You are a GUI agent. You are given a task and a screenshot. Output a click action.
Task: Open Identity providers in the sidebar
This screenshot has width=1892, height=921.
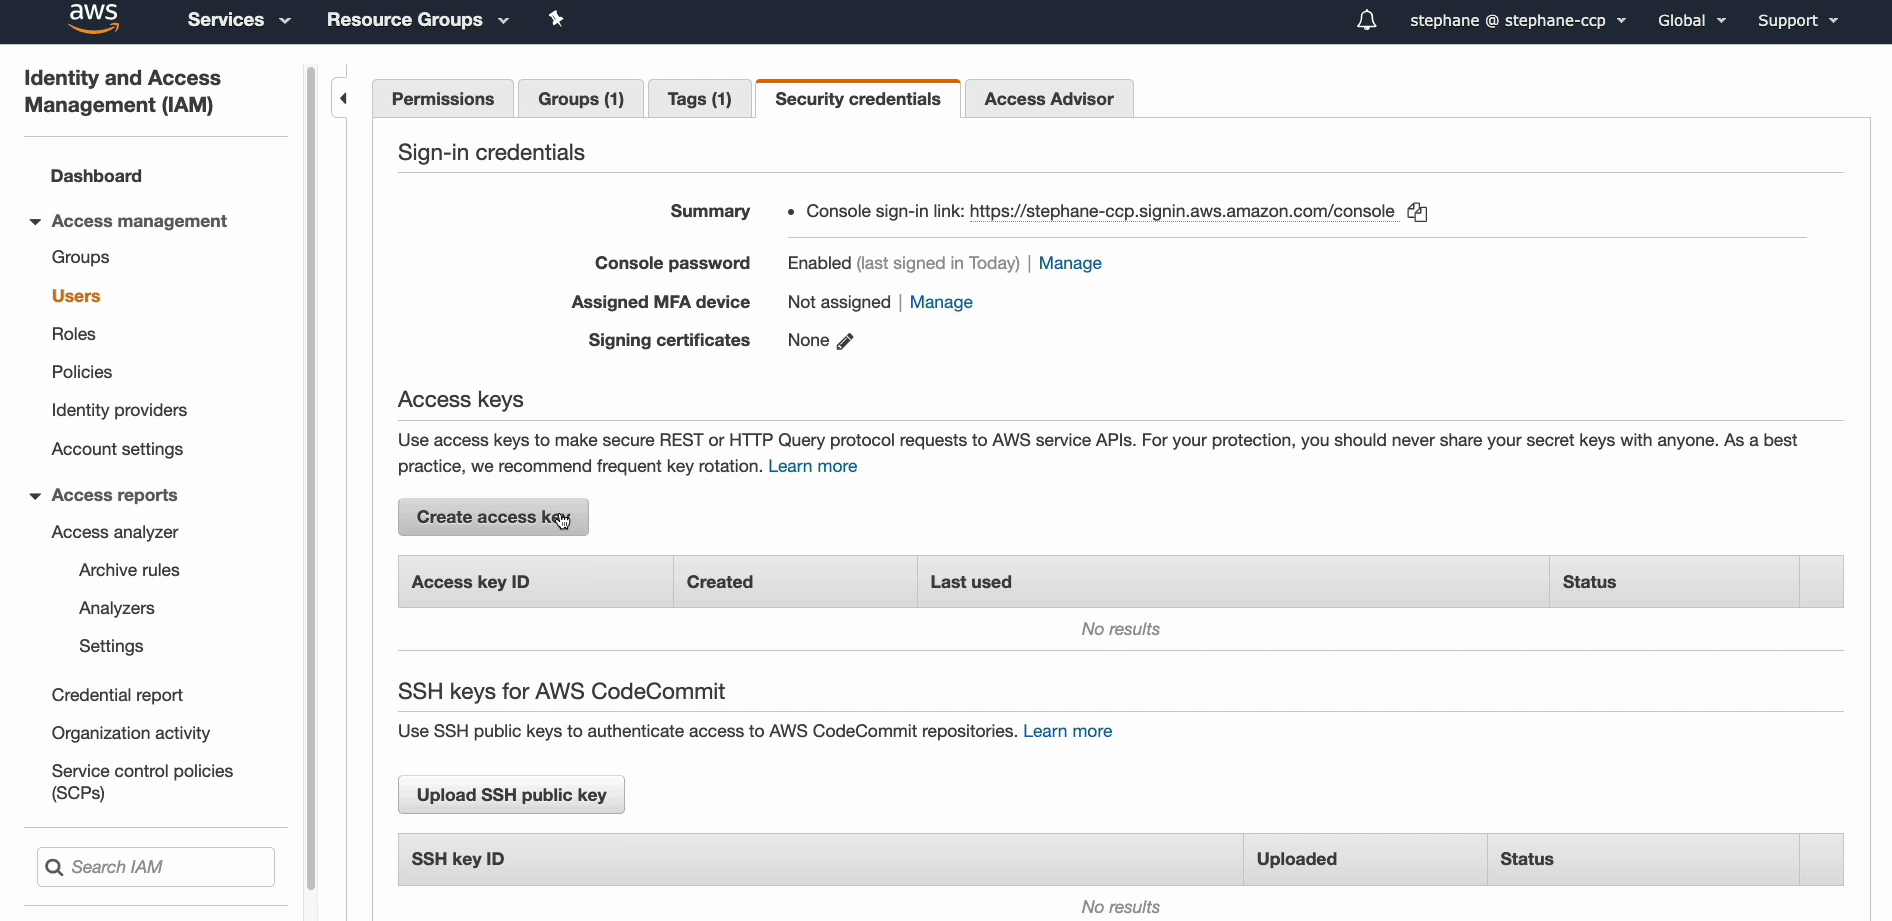(x=119, y=410)
